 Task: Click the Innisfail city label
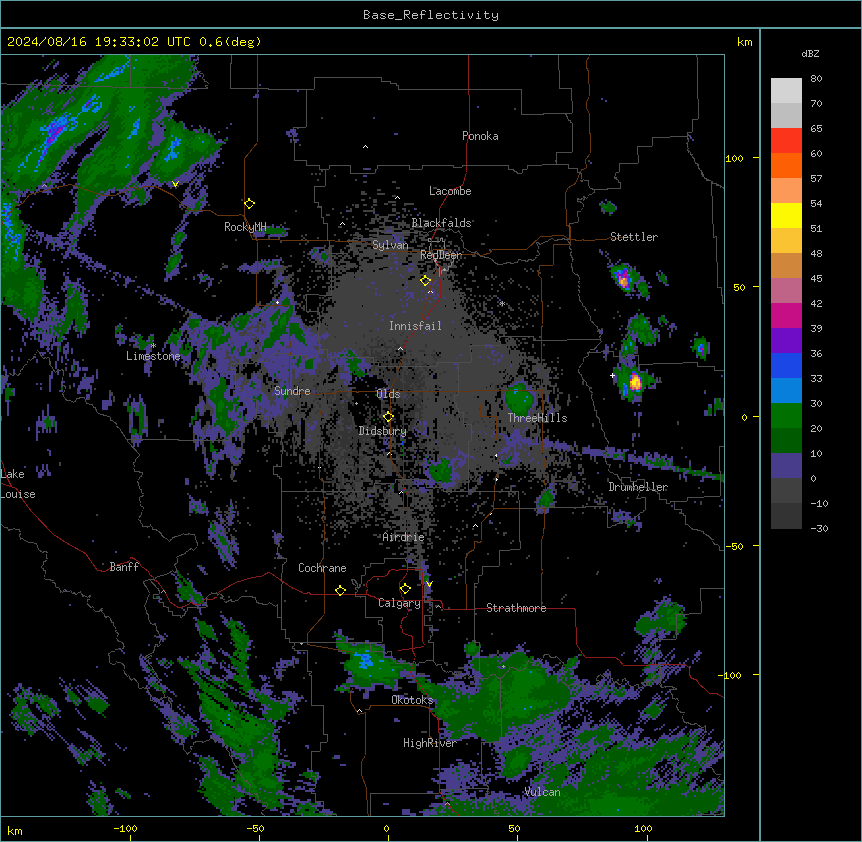[x=415, y=326]
